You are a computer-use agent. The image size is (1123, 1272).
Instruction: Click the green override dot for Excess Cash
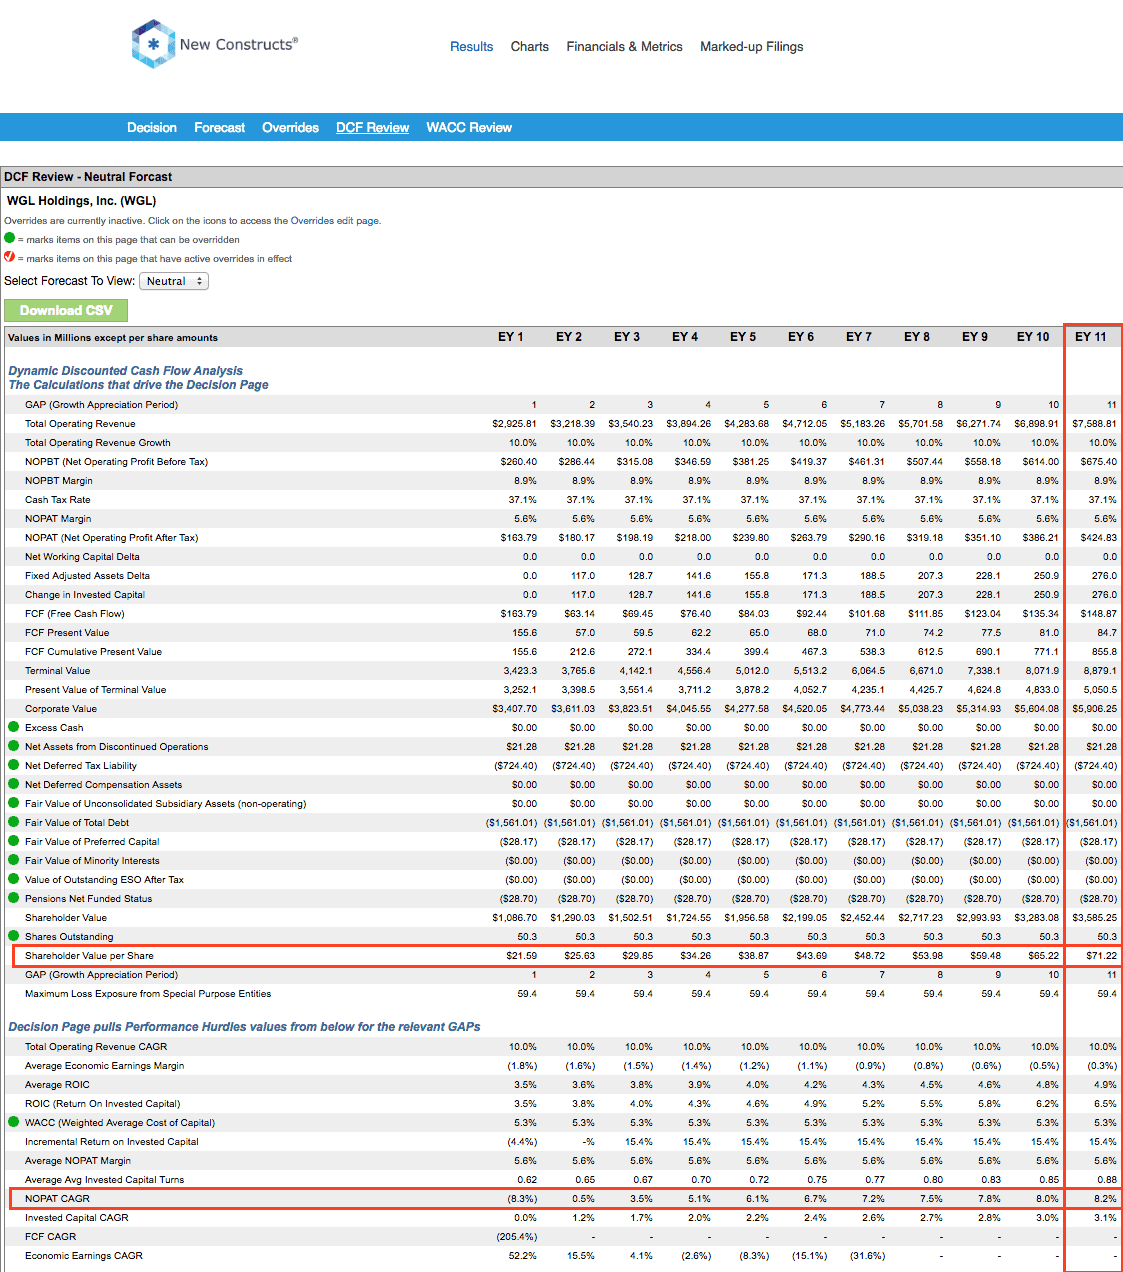(x=14, y=727)
